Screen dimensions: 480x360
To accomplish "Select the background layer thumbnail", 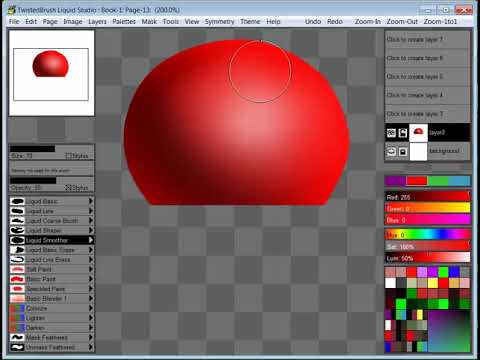I will click(x=418, y=152).
